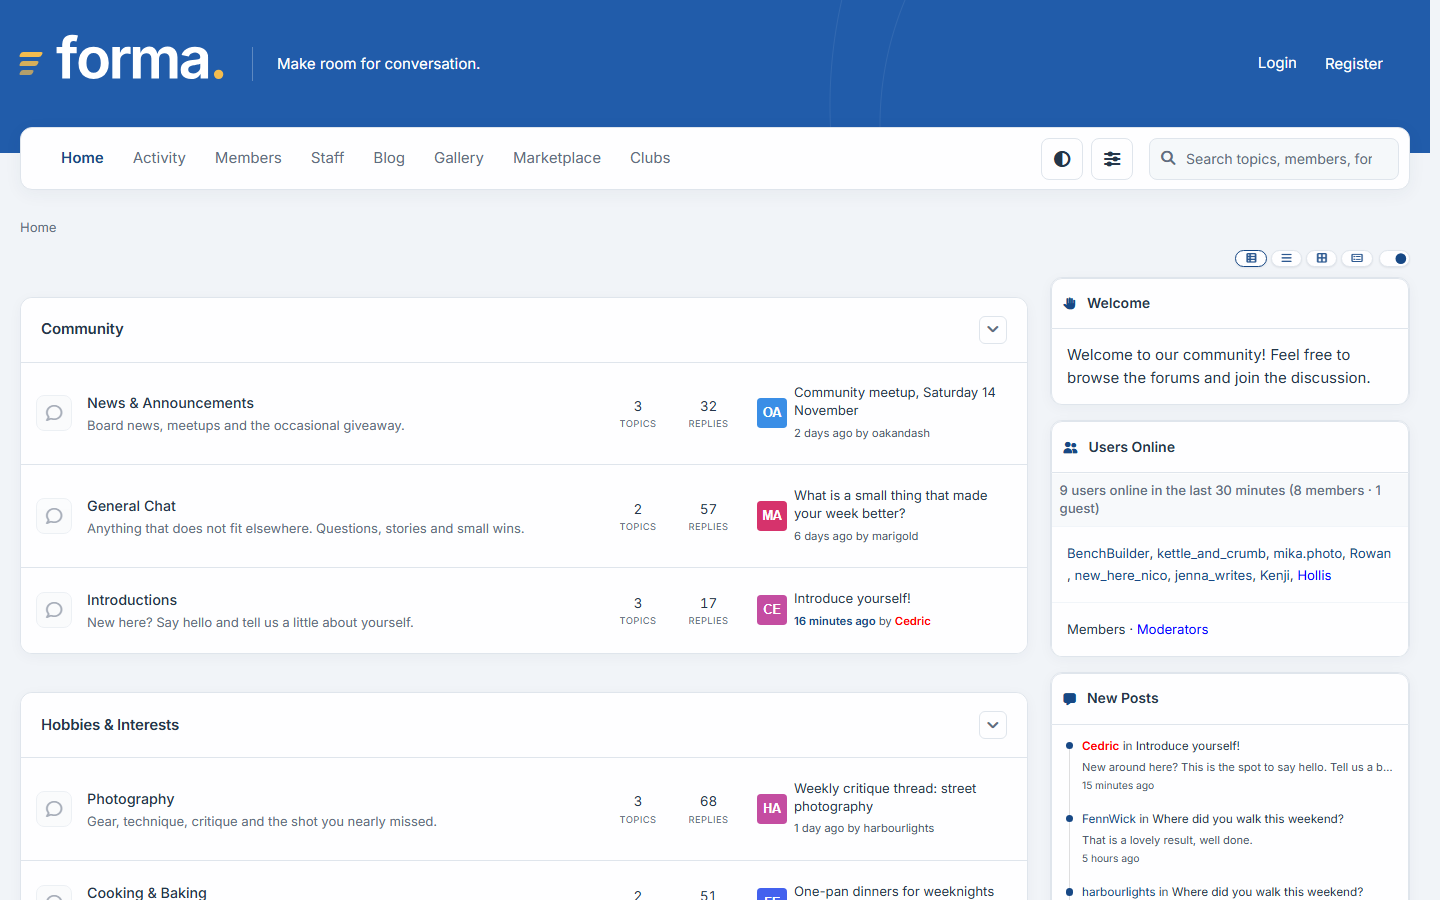This screenshot has height=900, width=1440.
Task: Switch to the card layout view icon
Action: [1357, 258]
